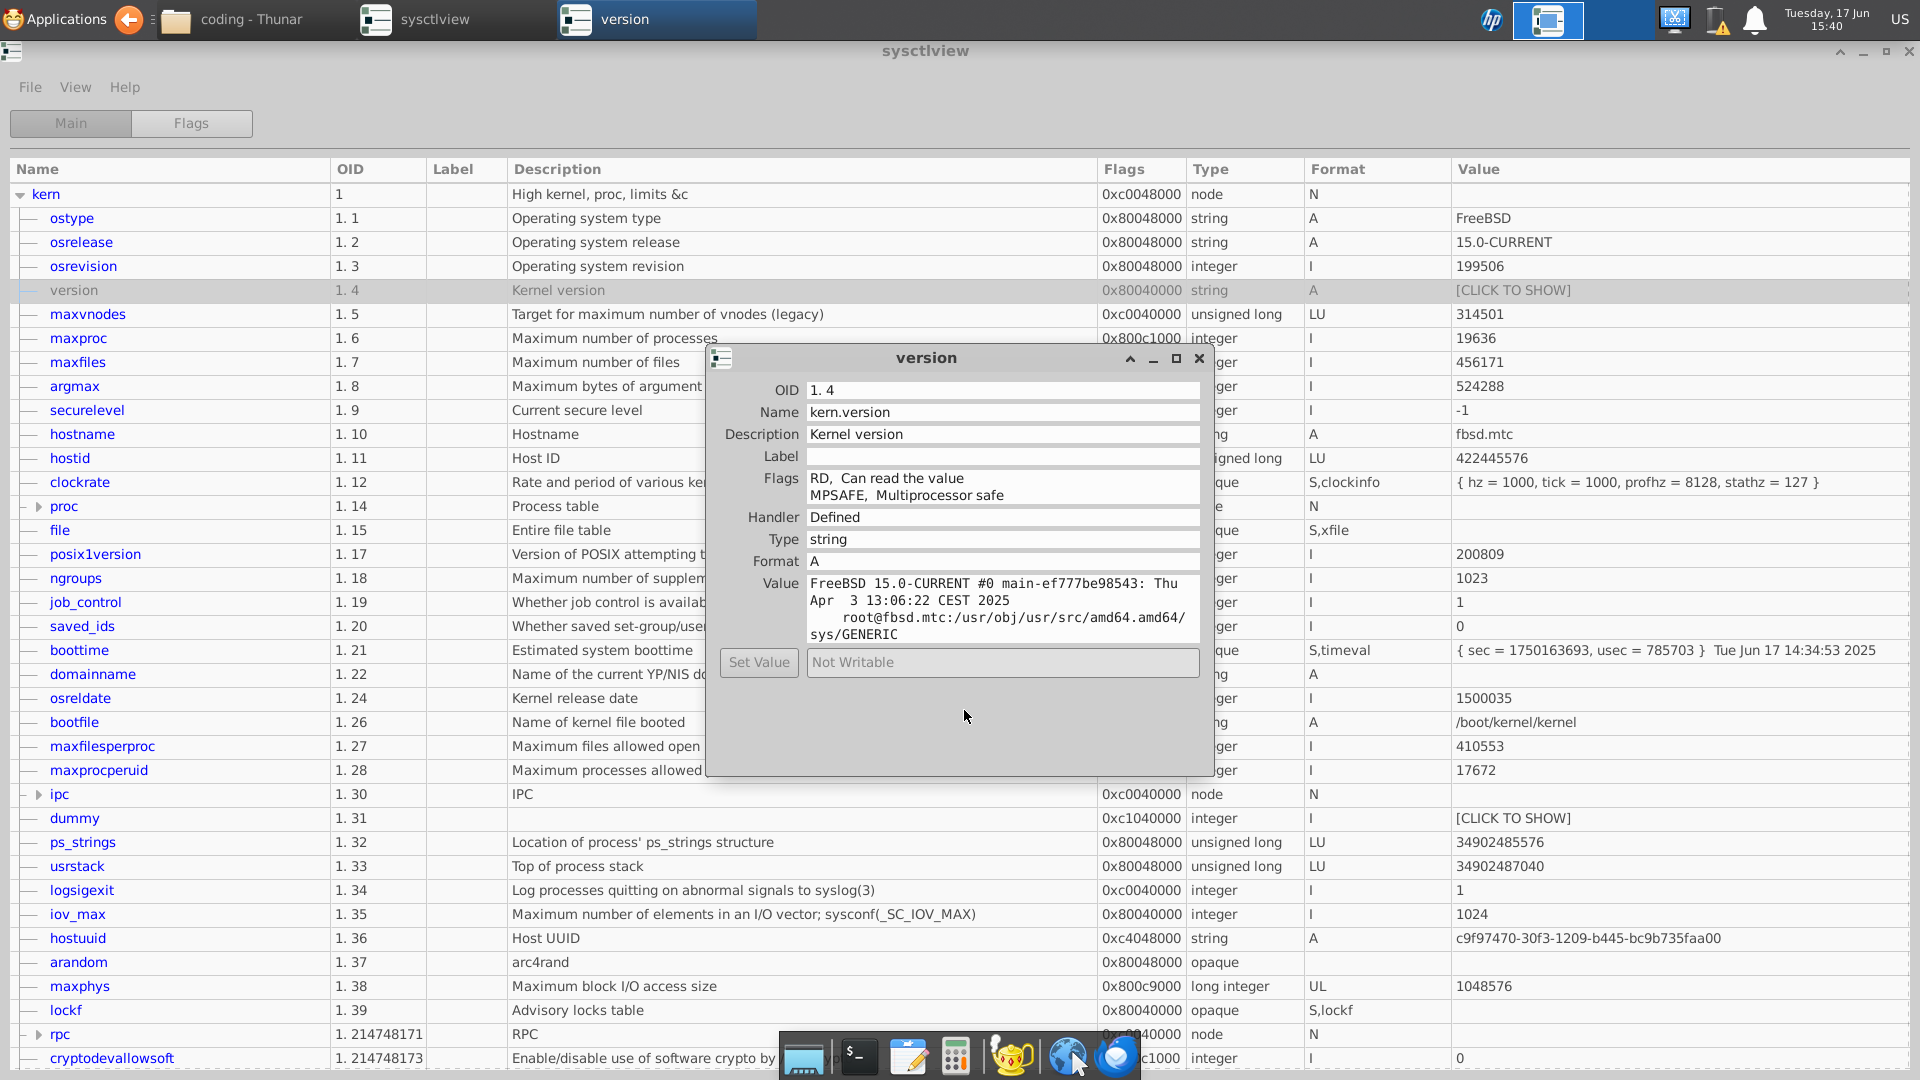Collapse the kern tree node
Image resolution: width=1920 pixels, height=1080 pixels.
[x=20, y=195]
